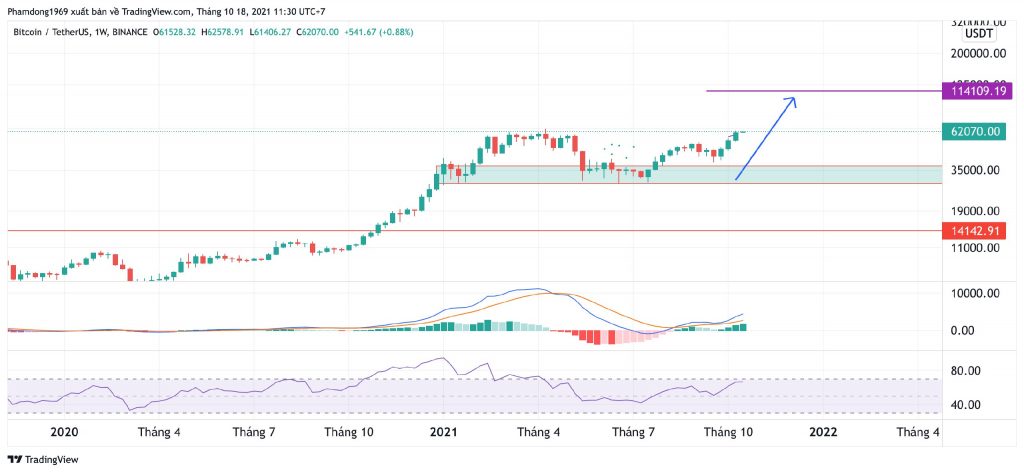Click the blue upward trend arrow
This screenshot has height=473, width=1024.
point(765,139)
